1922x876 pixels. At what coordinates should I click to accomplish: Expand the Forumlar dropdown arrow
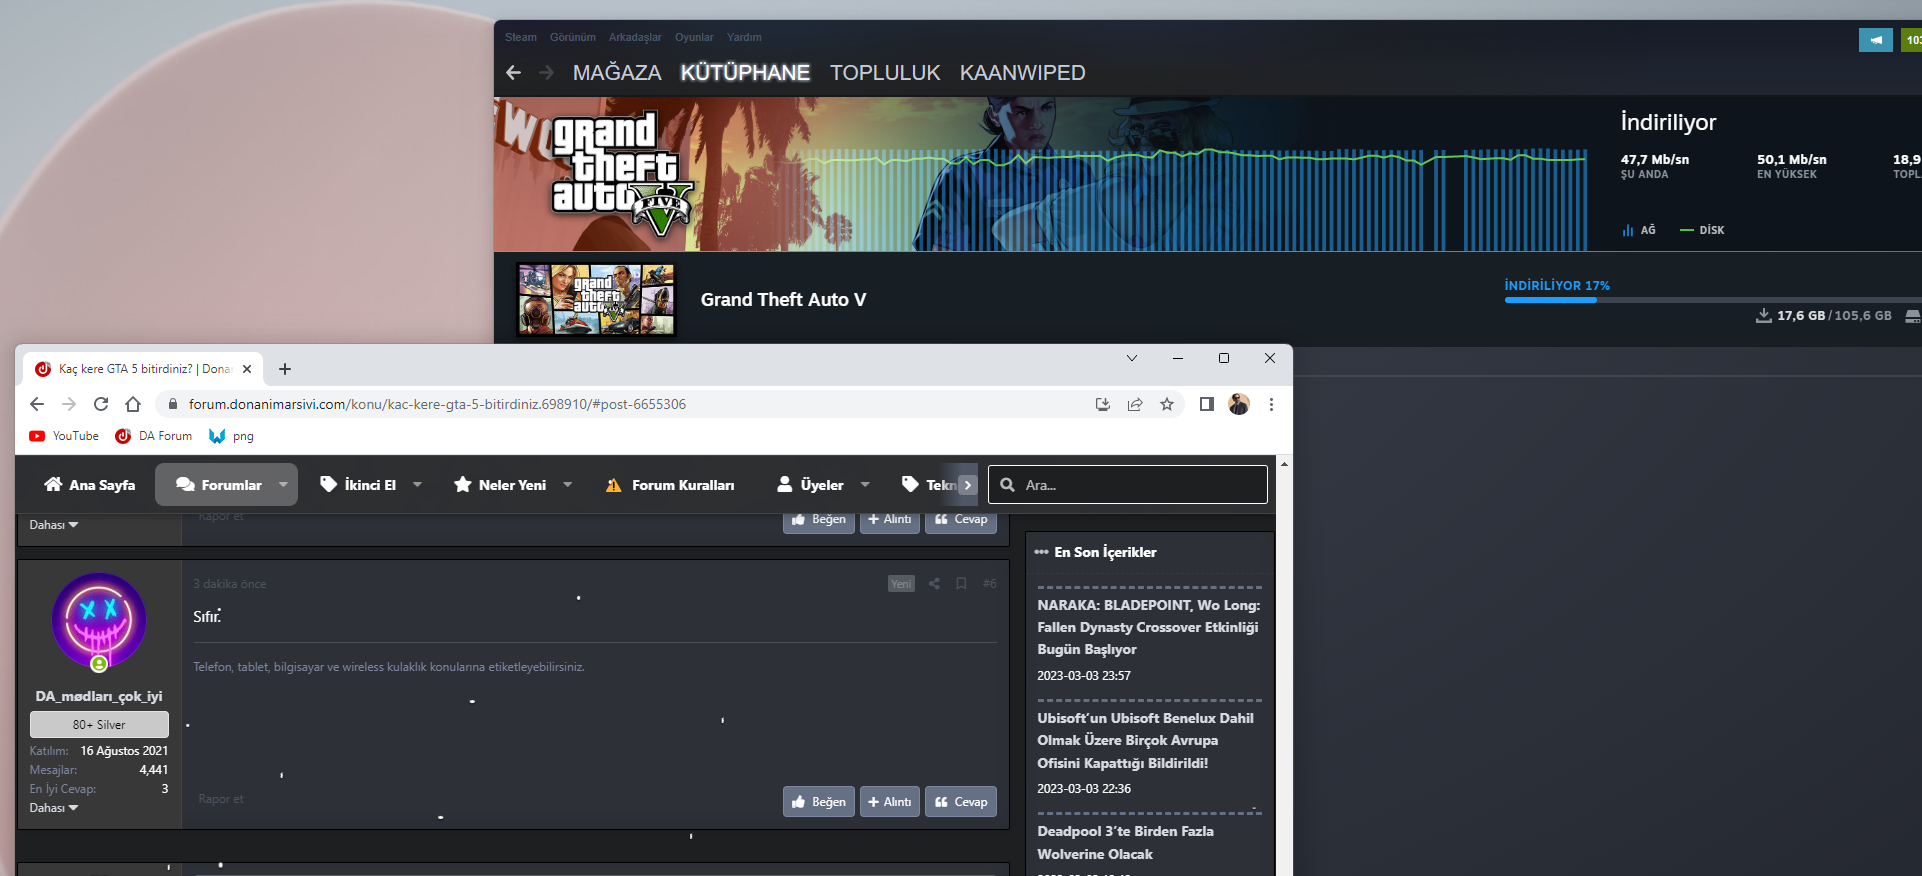[x=283, y=485]
